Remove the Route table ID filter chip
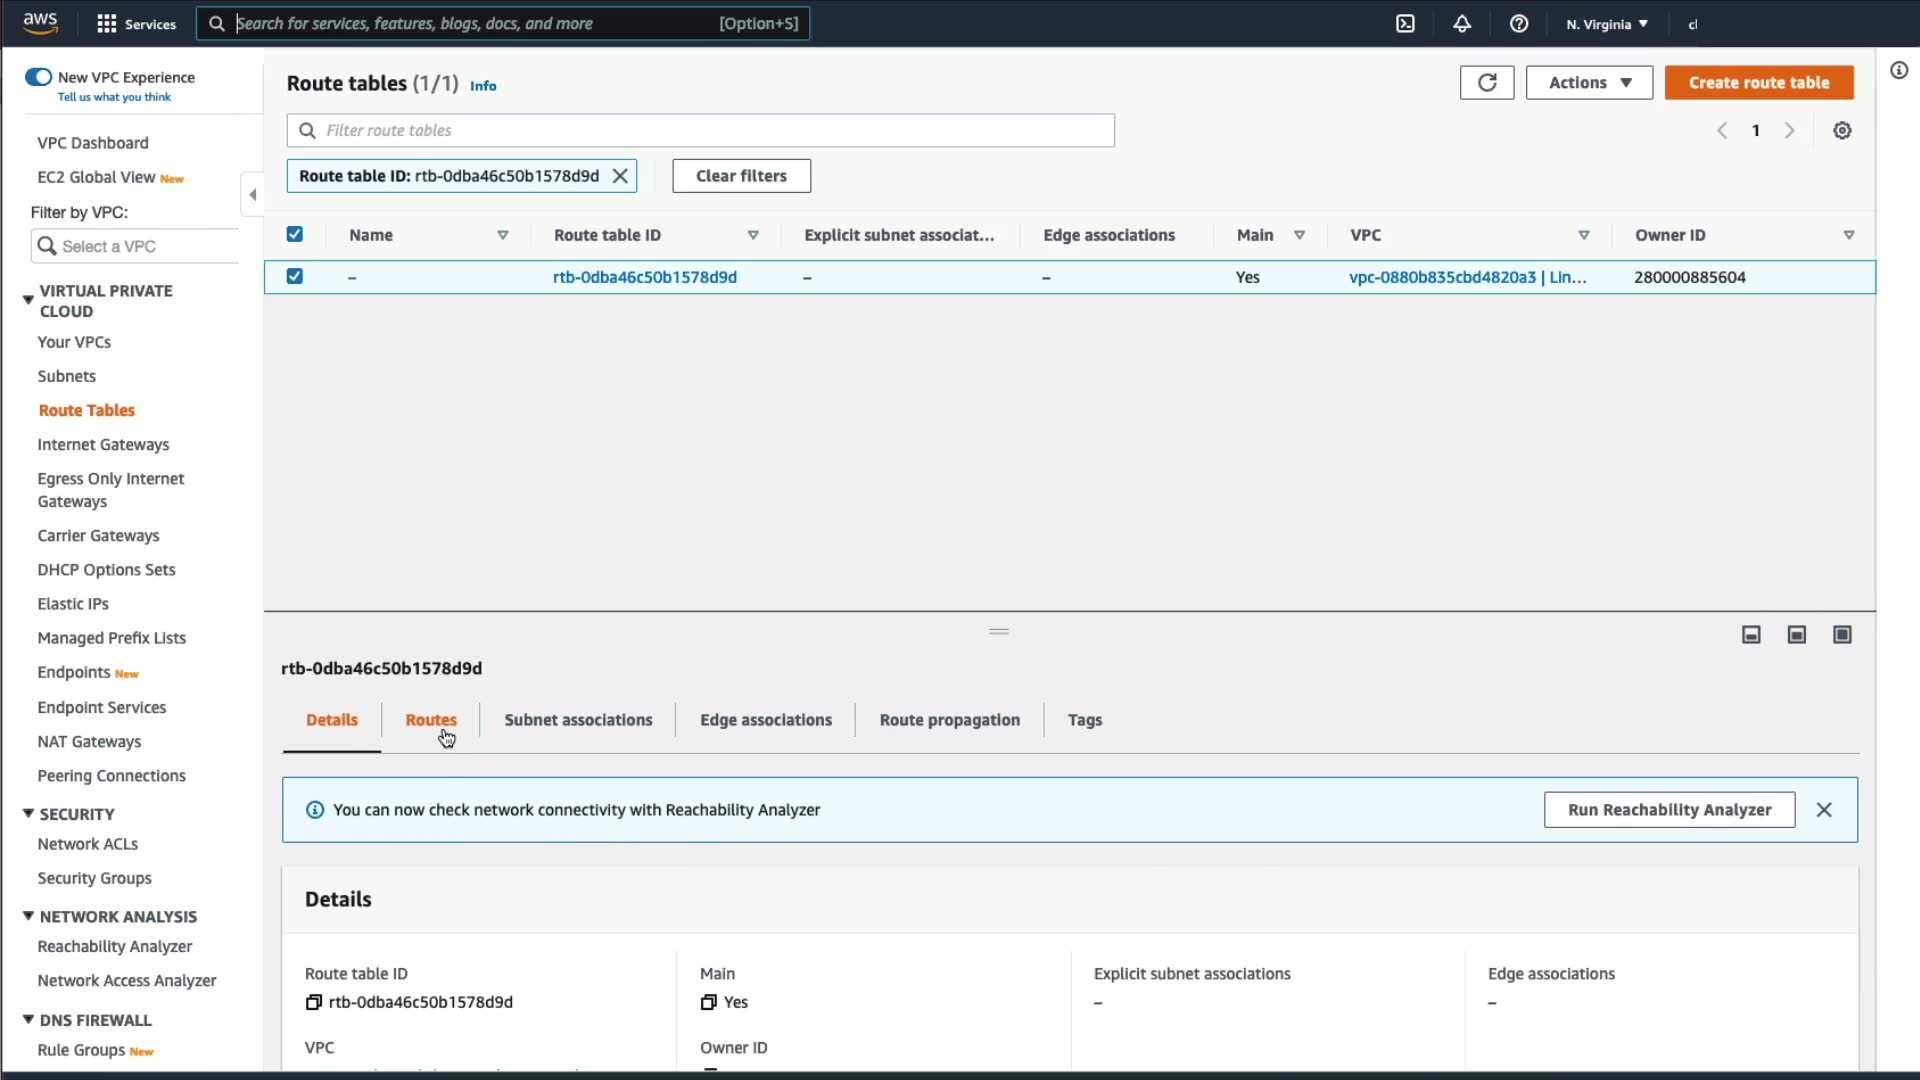 (620, 176)
